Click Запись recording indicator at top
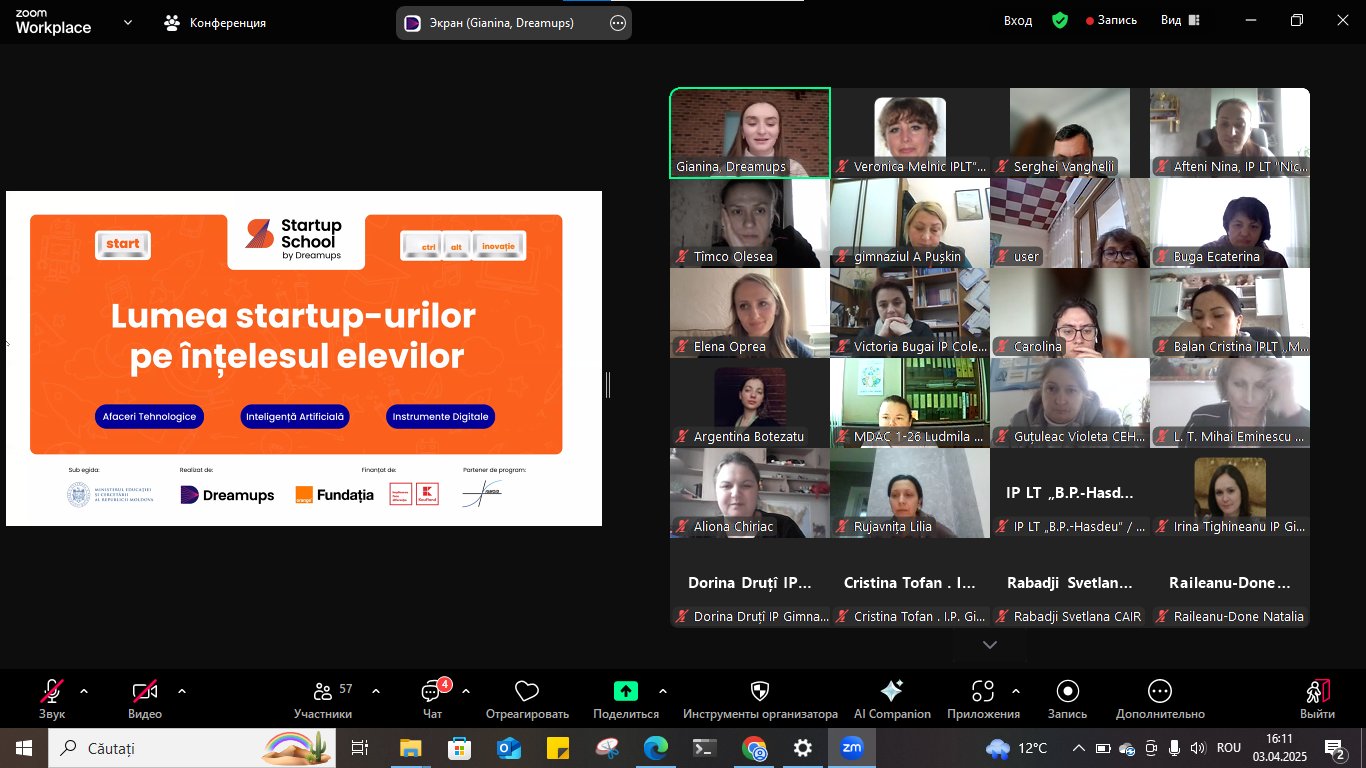Image resolution: width=1366 pixels, height=768 pixels. 1112,20
